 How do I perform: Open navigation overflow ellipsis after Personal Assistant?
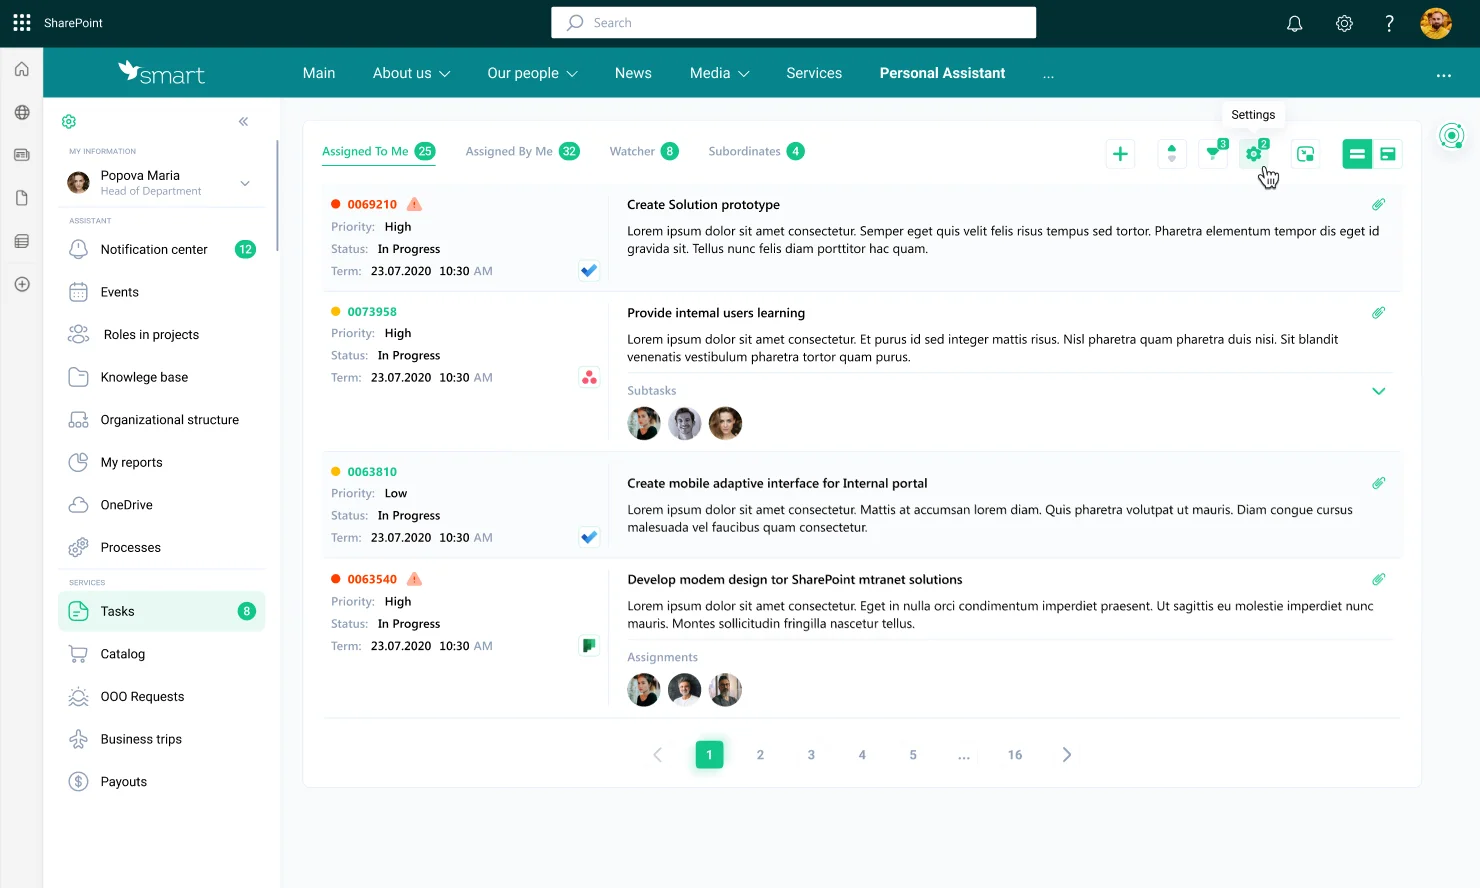(1048, 75)
